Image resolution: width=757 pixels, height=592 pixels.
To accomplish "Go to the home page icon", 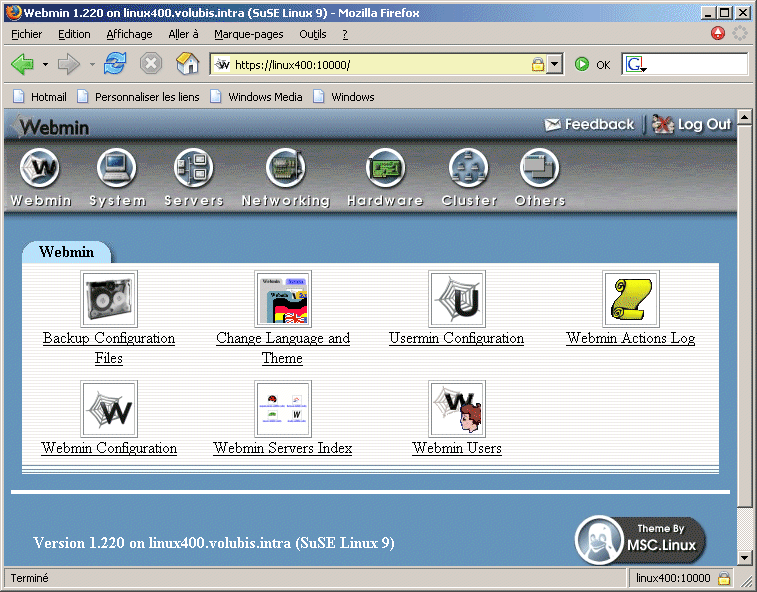I will tap(187, 64).
